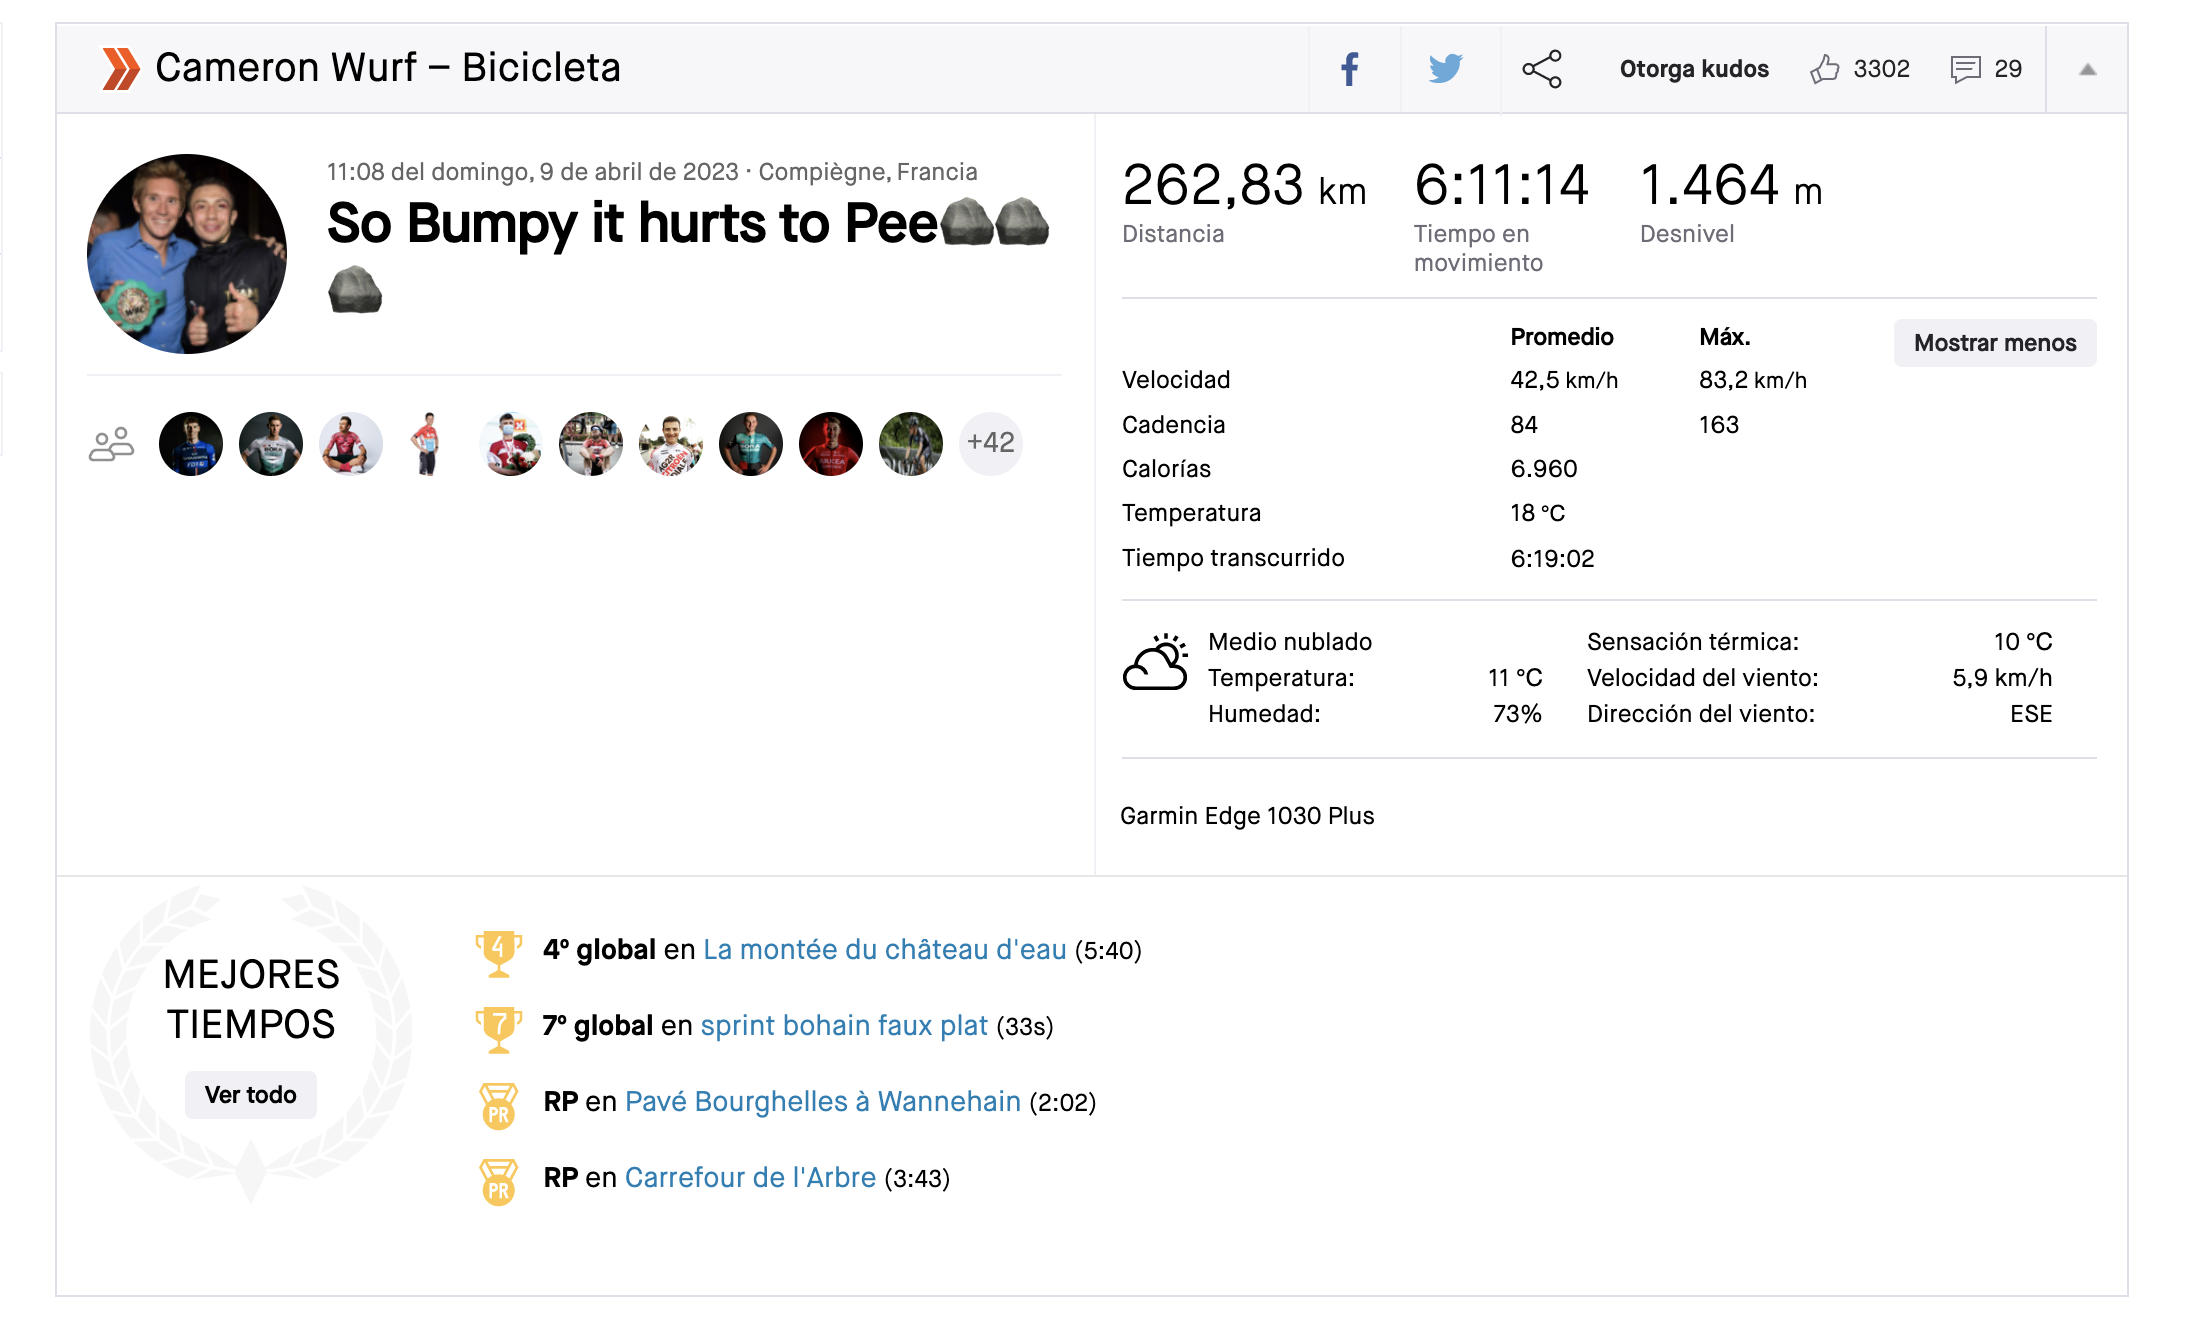Viewport: 2194px width, 1328px height.
Task: Open Carrefour de l'Arbre segment link
Action: click(750, 1178)
